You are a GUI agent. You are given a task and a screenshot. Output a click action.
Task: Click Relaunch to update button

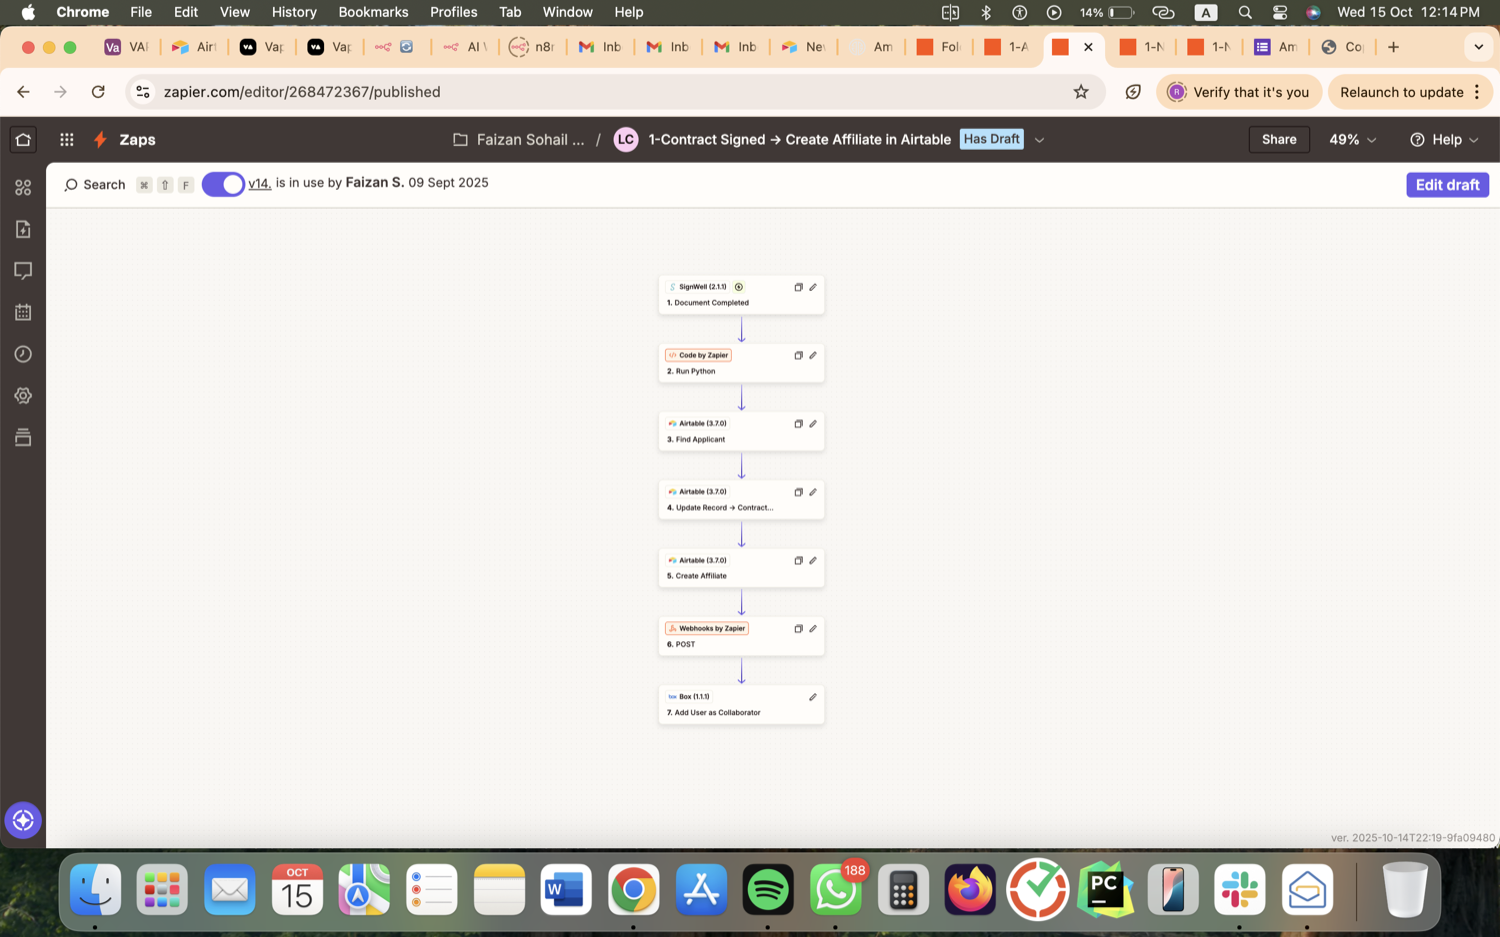pos(1410,92)
